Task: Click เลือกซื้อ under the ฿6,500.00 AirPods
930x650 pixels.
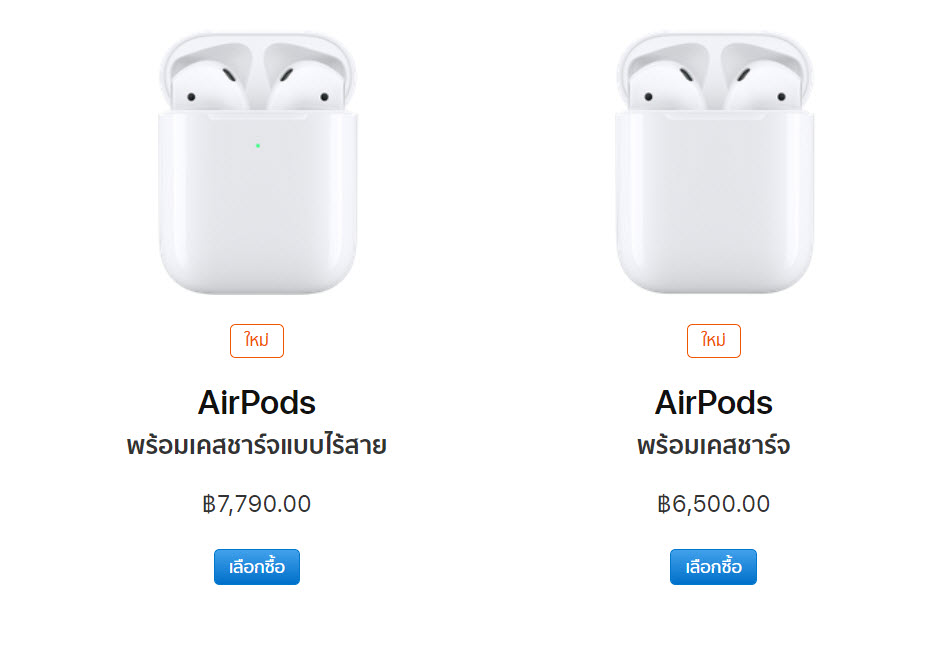Action: (x=714, y=566)
